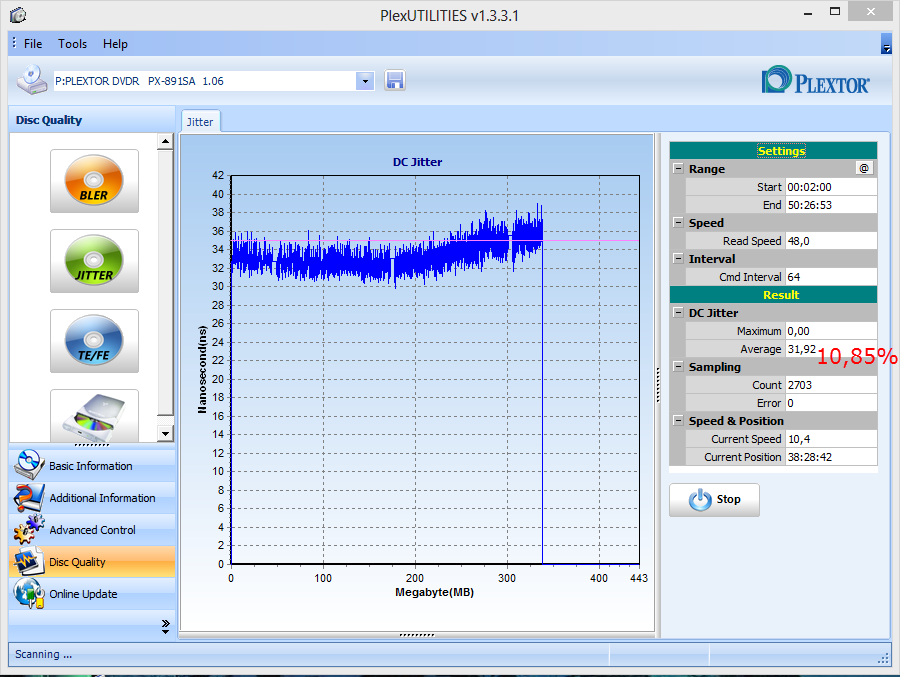Image resolution: width=900 pixels, height=677 pixels.
Task: Click the save floppy disk icon
Action: pos(394,80)
